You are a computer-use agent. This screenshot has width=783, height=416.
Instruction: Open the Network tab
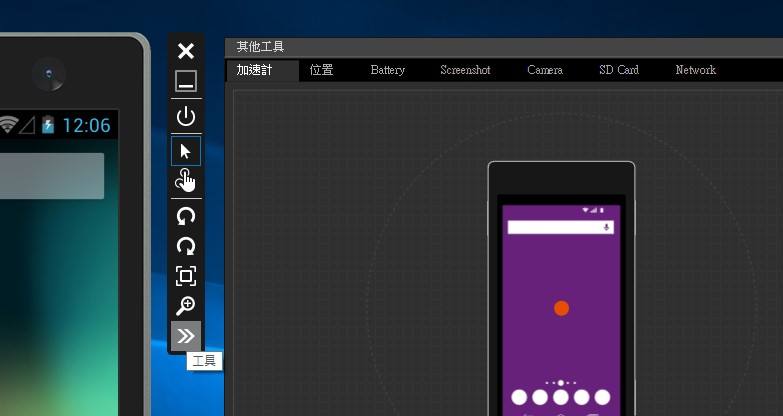pos(695,70)
